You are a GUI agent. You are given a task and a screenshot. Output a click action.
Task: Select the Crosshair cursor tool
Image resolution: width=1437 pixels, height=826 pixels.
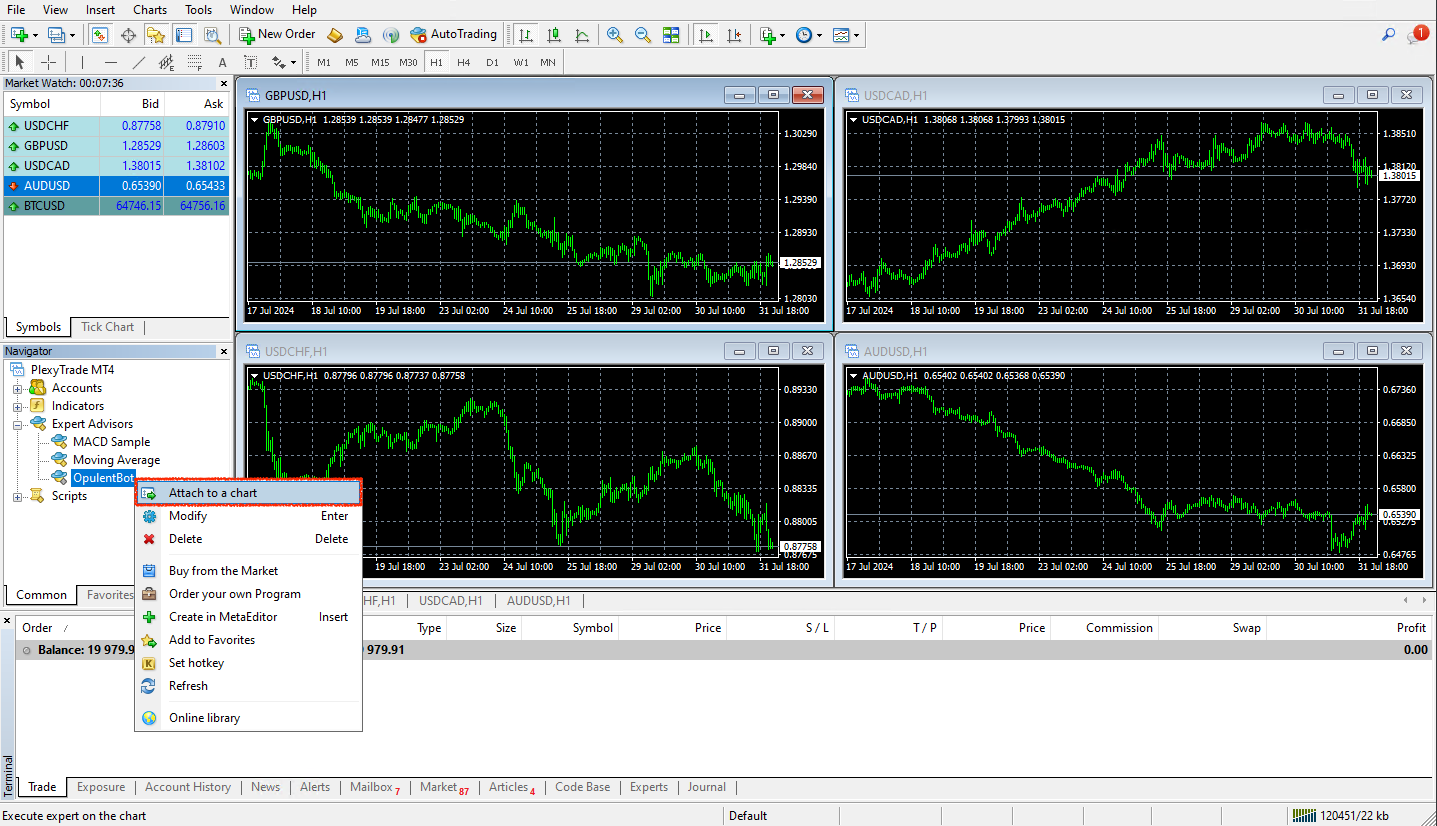(x=48, y=62)
